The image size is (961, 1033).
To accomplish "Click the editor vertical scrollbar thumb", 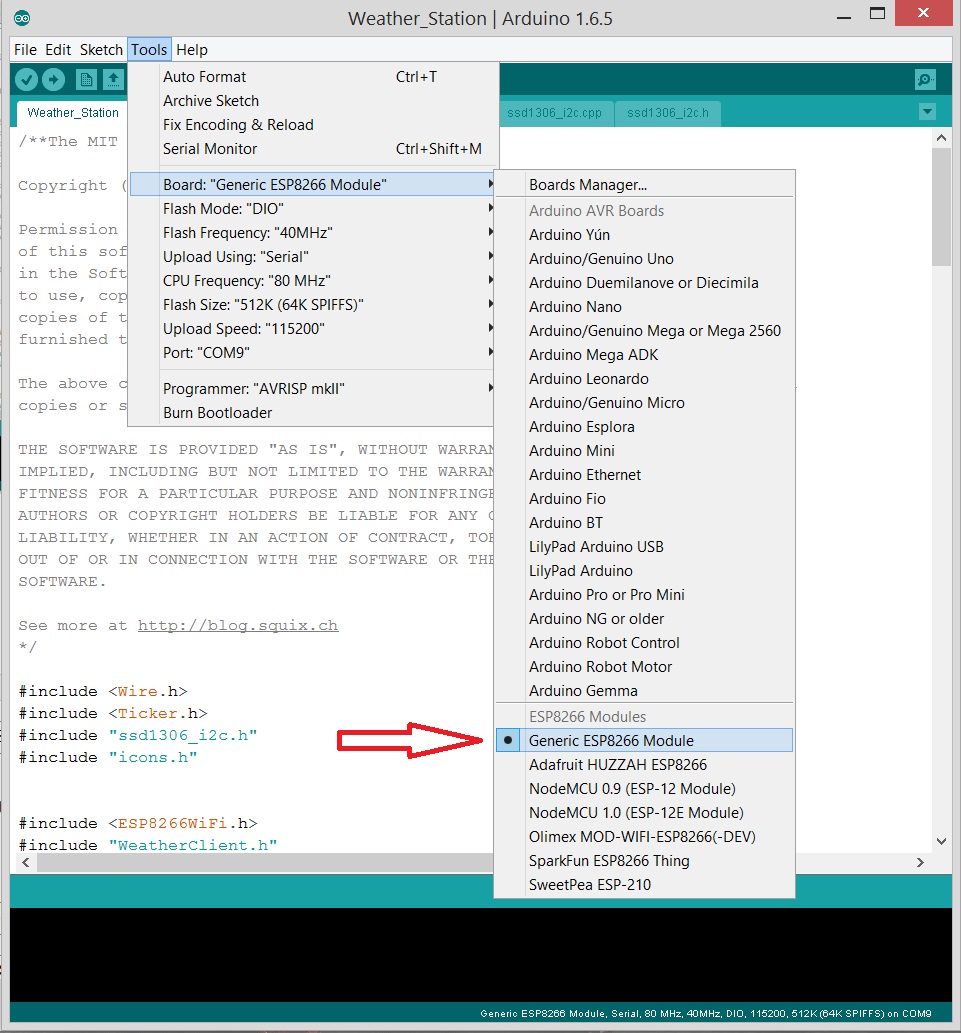I will pyautogui.click(x=942, y=207).
